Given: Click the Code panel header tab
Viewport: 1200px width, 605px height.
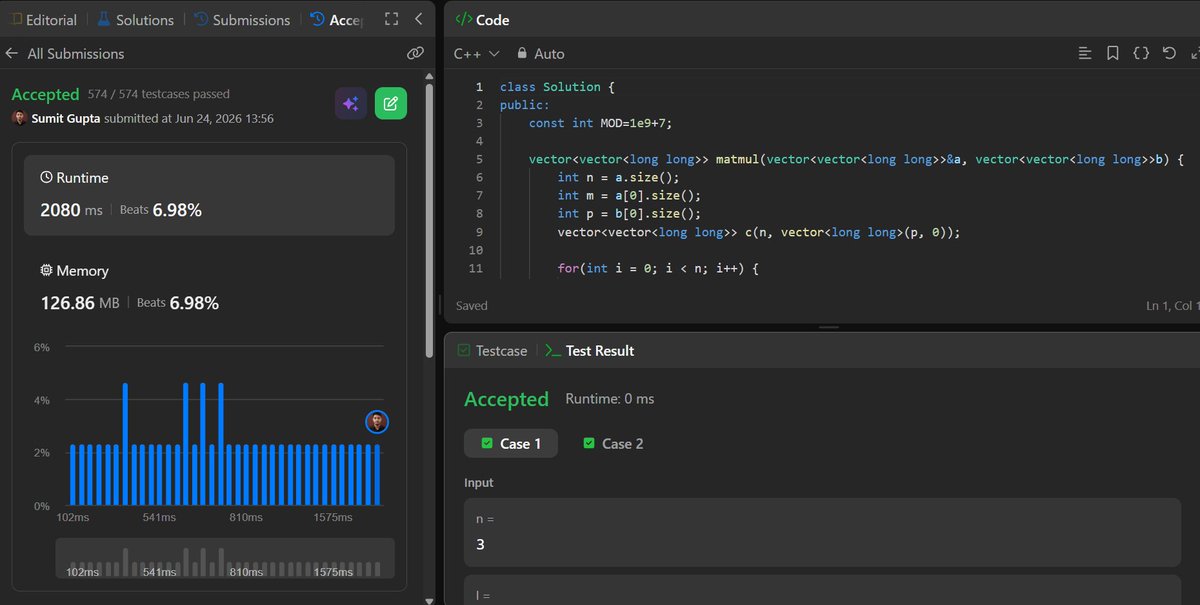Looking at the screenshot, I should coord(483,19).
